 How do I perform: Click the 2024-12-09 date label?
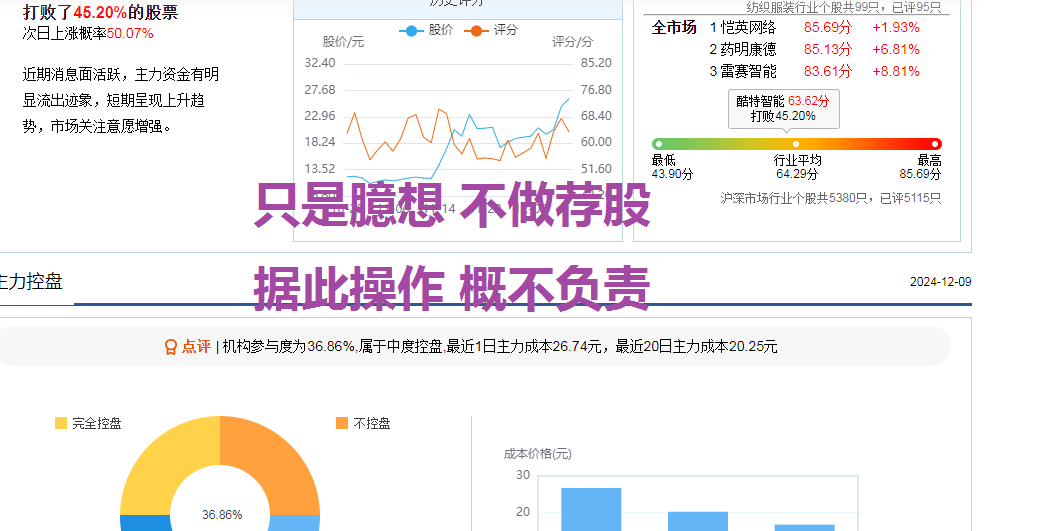coord(940,282)
